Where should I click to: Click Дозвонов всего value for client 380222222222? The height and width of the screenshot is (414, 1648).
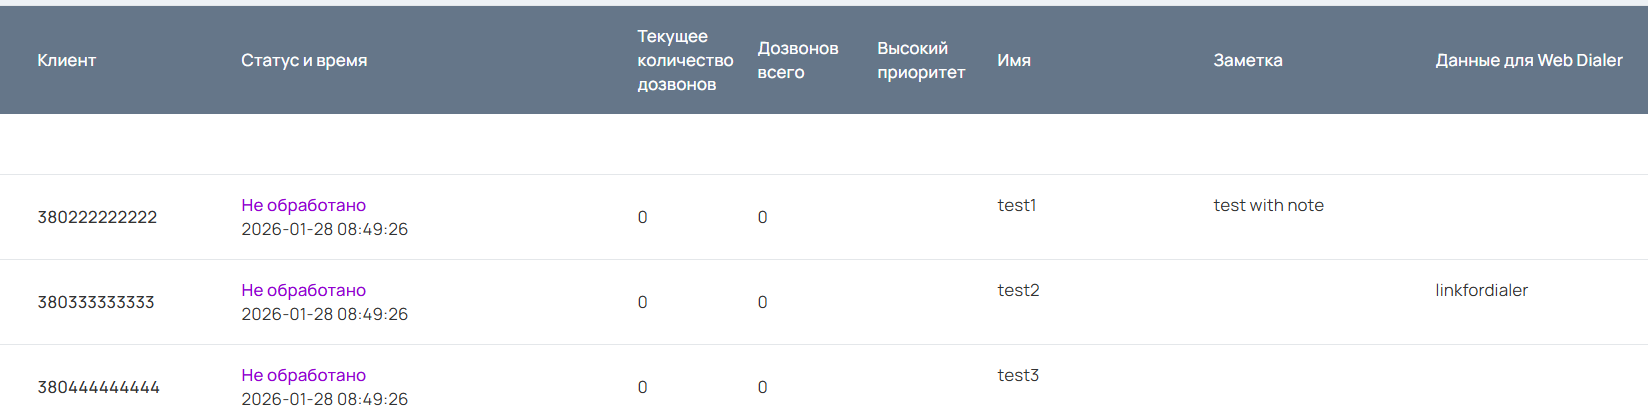762,217
